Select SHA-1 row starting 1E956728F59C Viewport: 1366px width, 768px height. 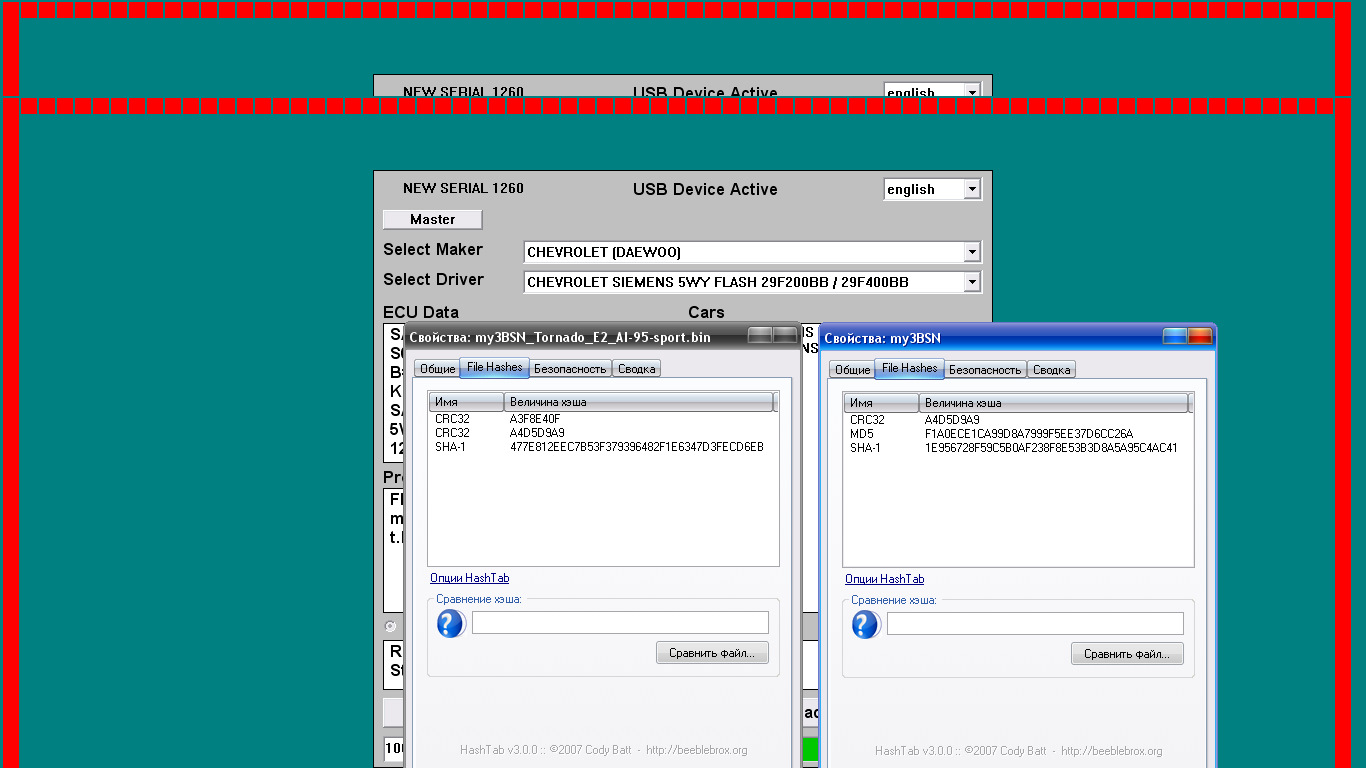(1017, 448)
